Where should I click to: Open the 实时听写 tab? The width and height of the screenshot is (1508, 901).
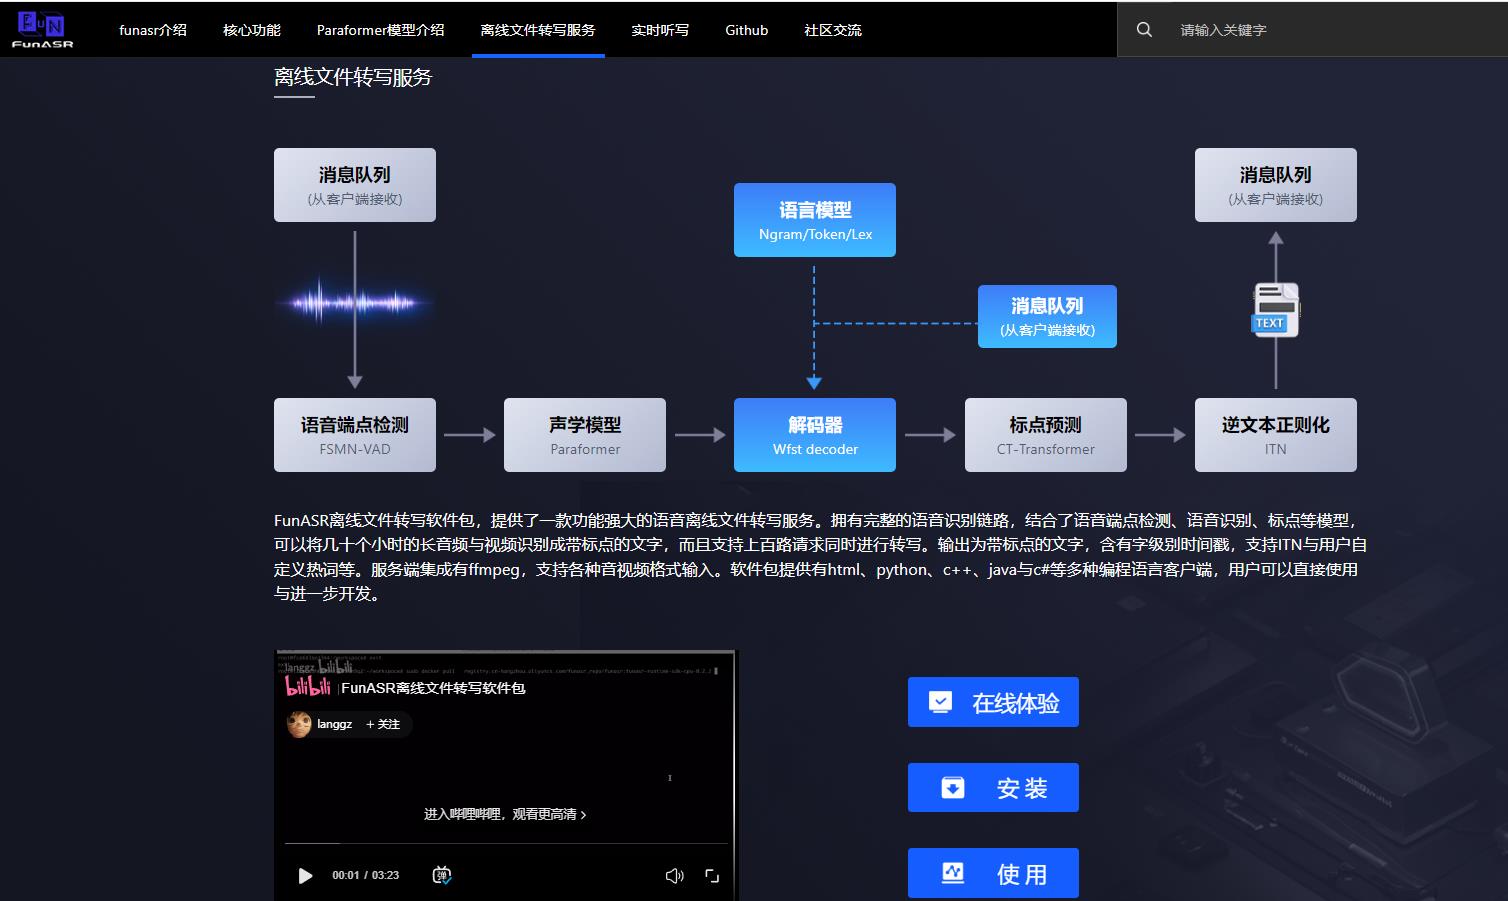click(659, 30)
